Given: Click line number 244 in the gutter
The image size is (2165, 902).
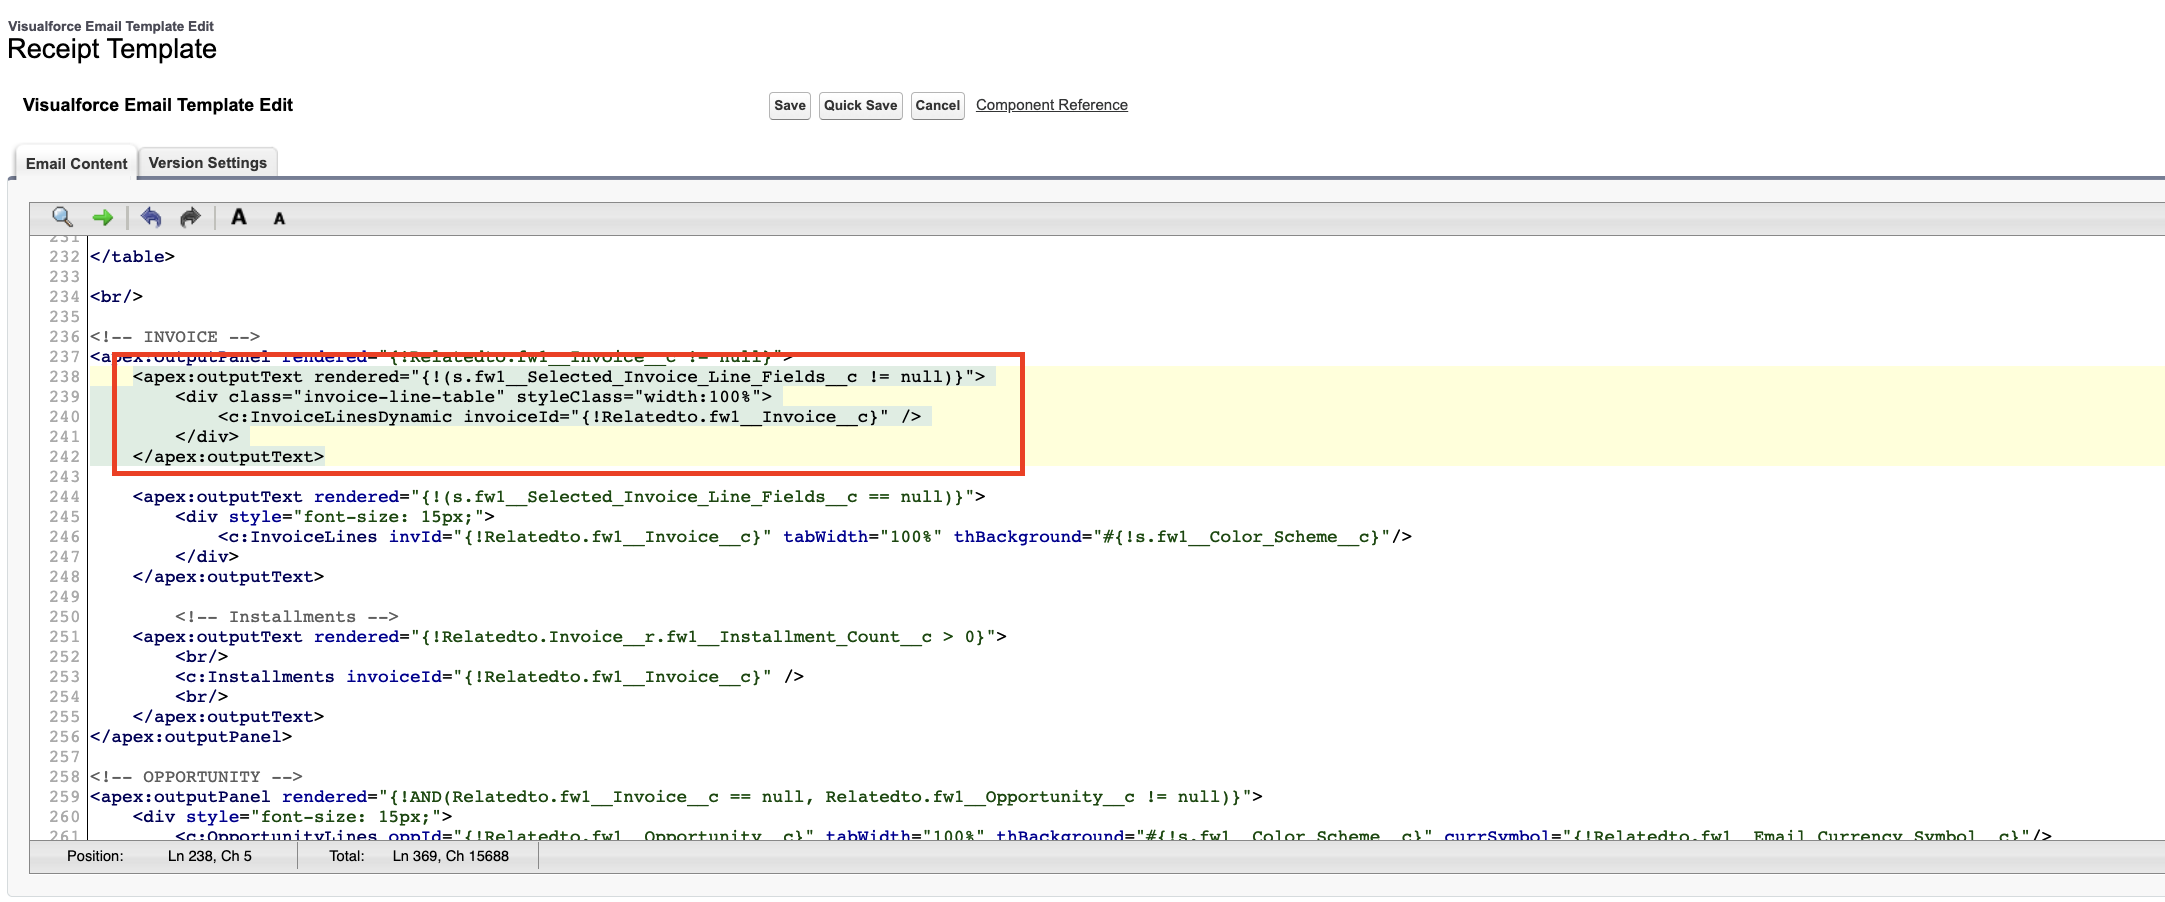Looking at the screenshot, I should 64,497.
